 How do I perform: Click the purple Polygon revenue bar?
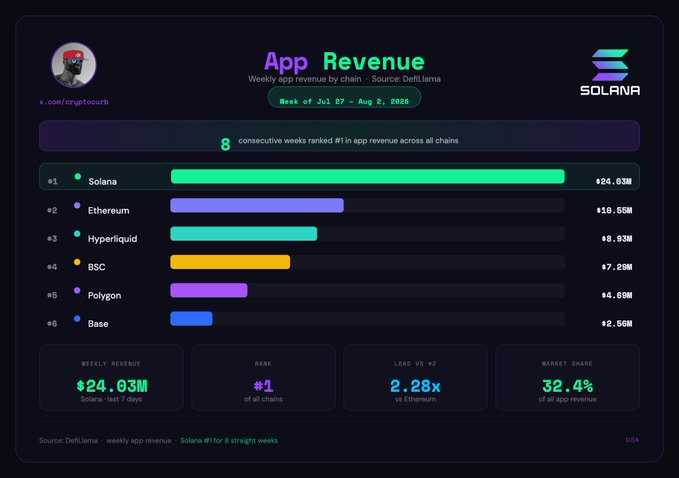(209, 290)
